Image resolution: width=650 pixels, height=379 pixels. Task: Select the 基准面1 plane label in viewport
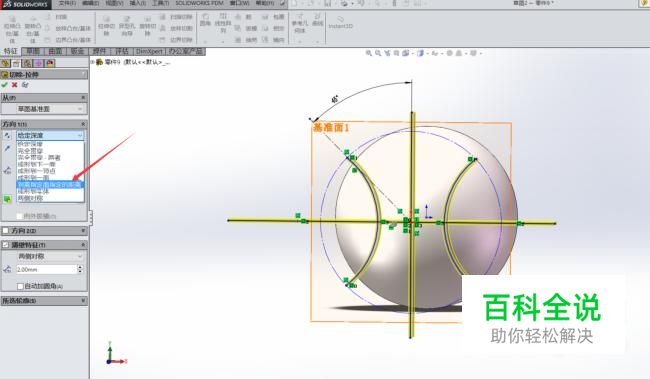331,127
